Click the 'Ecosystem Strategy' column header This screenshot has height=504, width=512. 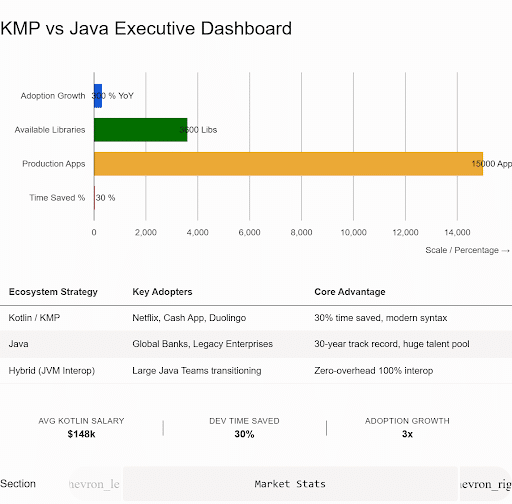[x=53, y=292]
